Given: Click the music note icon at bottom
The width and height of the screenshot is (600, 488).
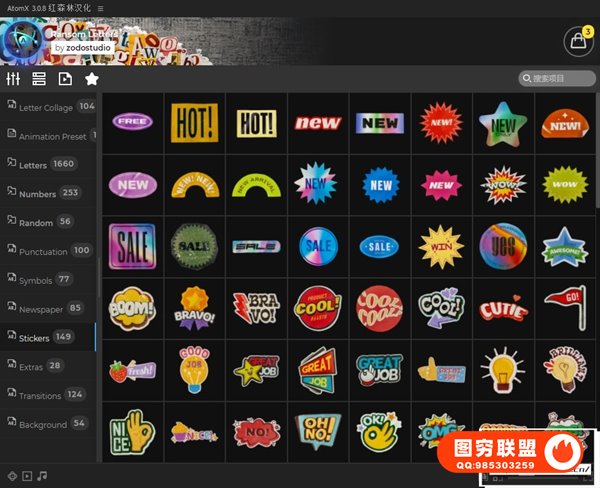Looking at the screenshot, I should [x=42, y=476].
